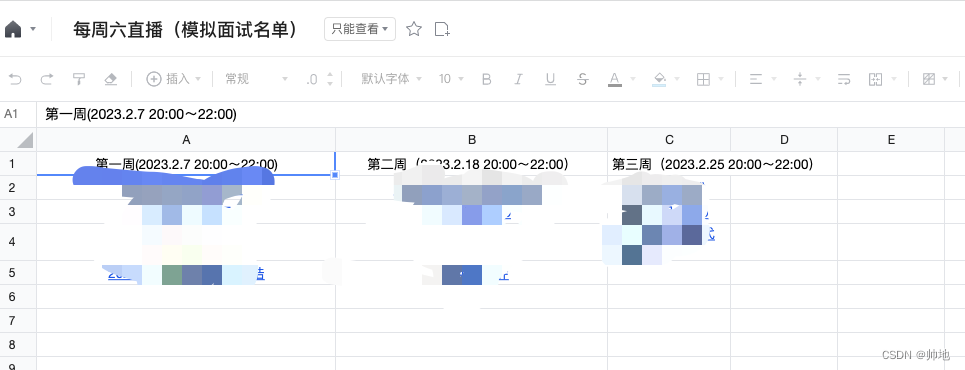Select column E header

click(891, 140)
